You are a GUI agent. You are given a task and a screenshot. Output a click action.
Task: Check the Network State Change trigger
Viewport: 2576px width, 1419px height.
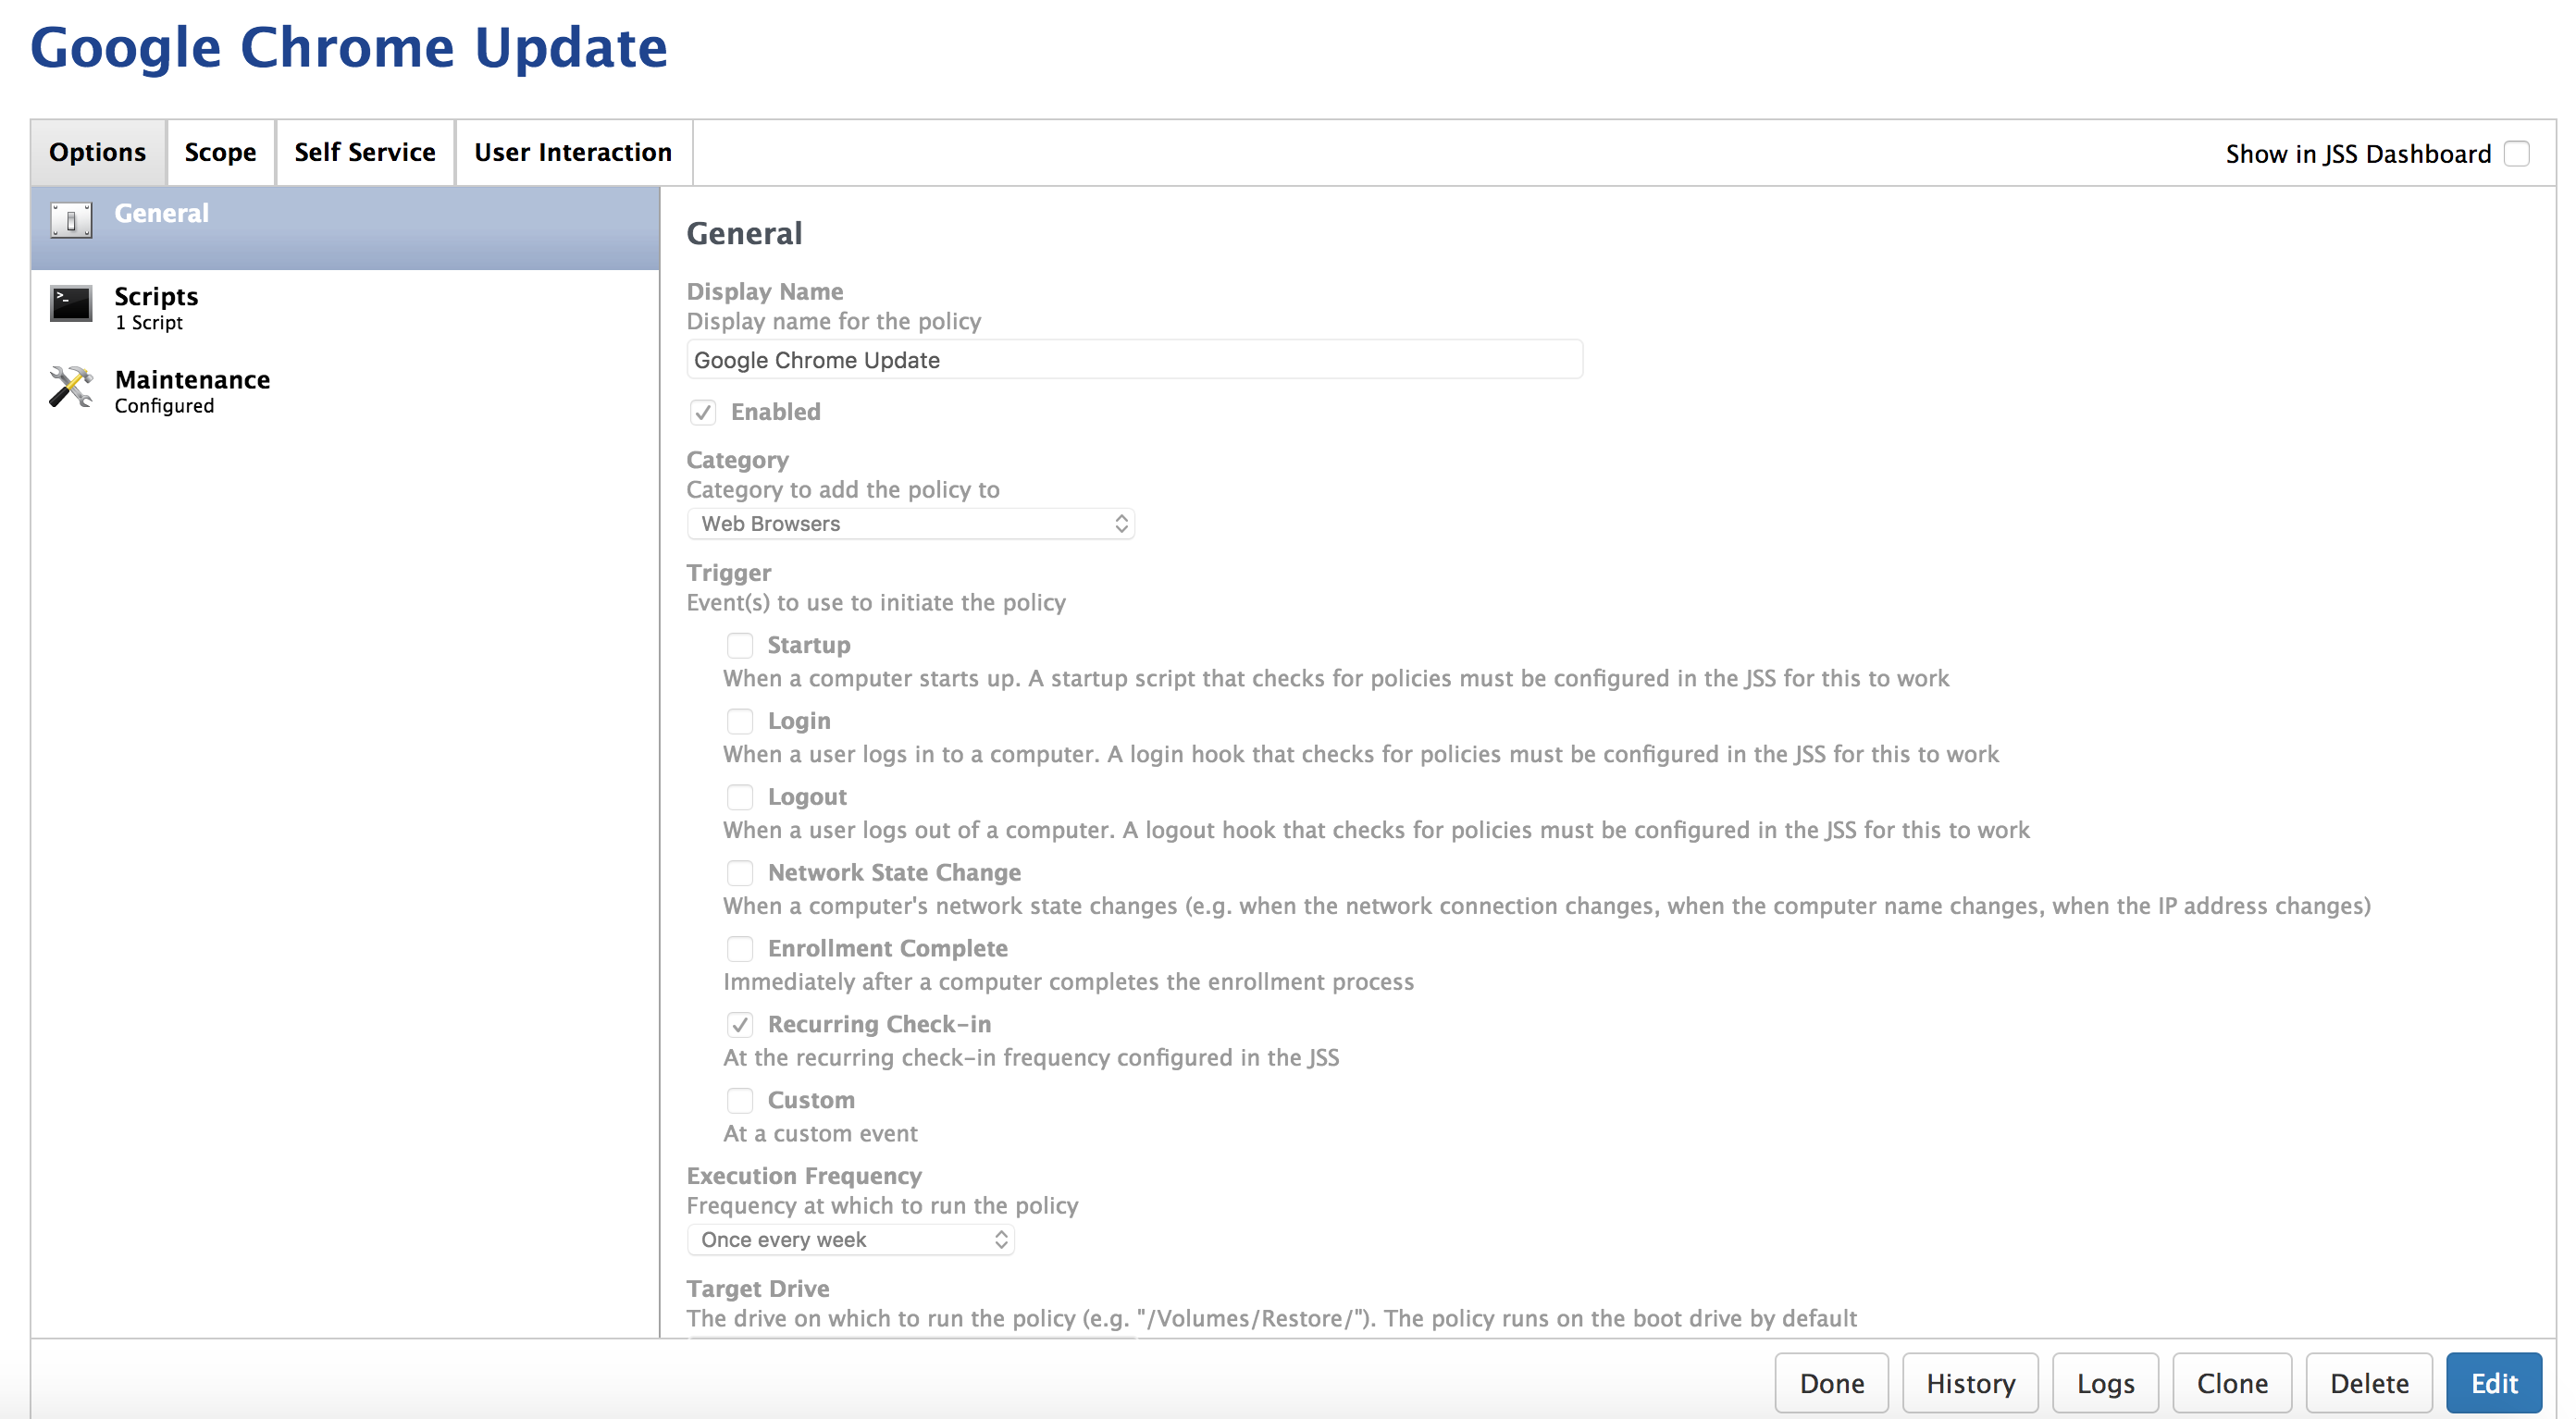[739, 872]
